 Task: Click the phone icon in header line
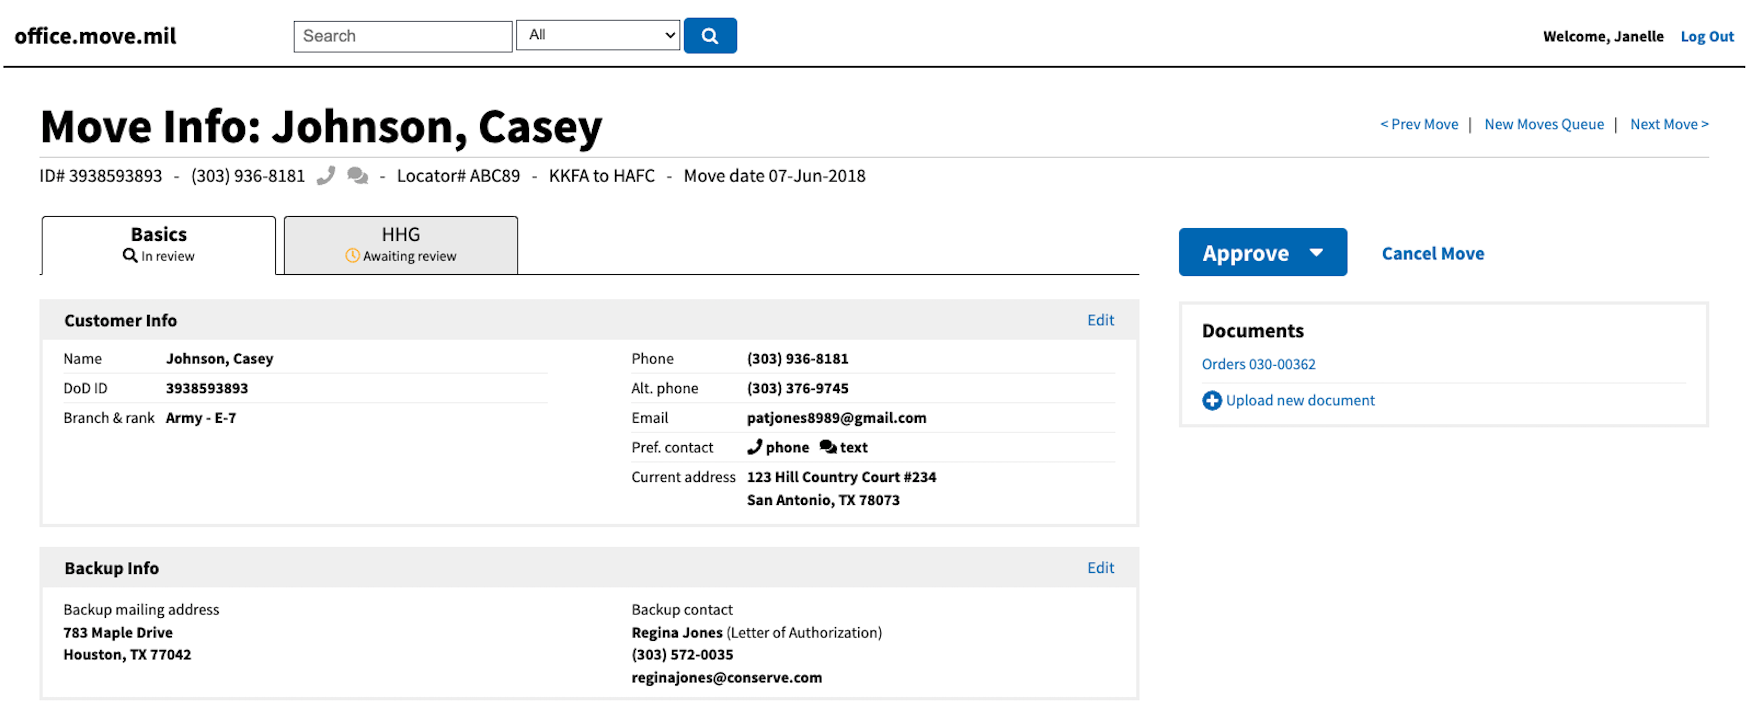(326, 176)
